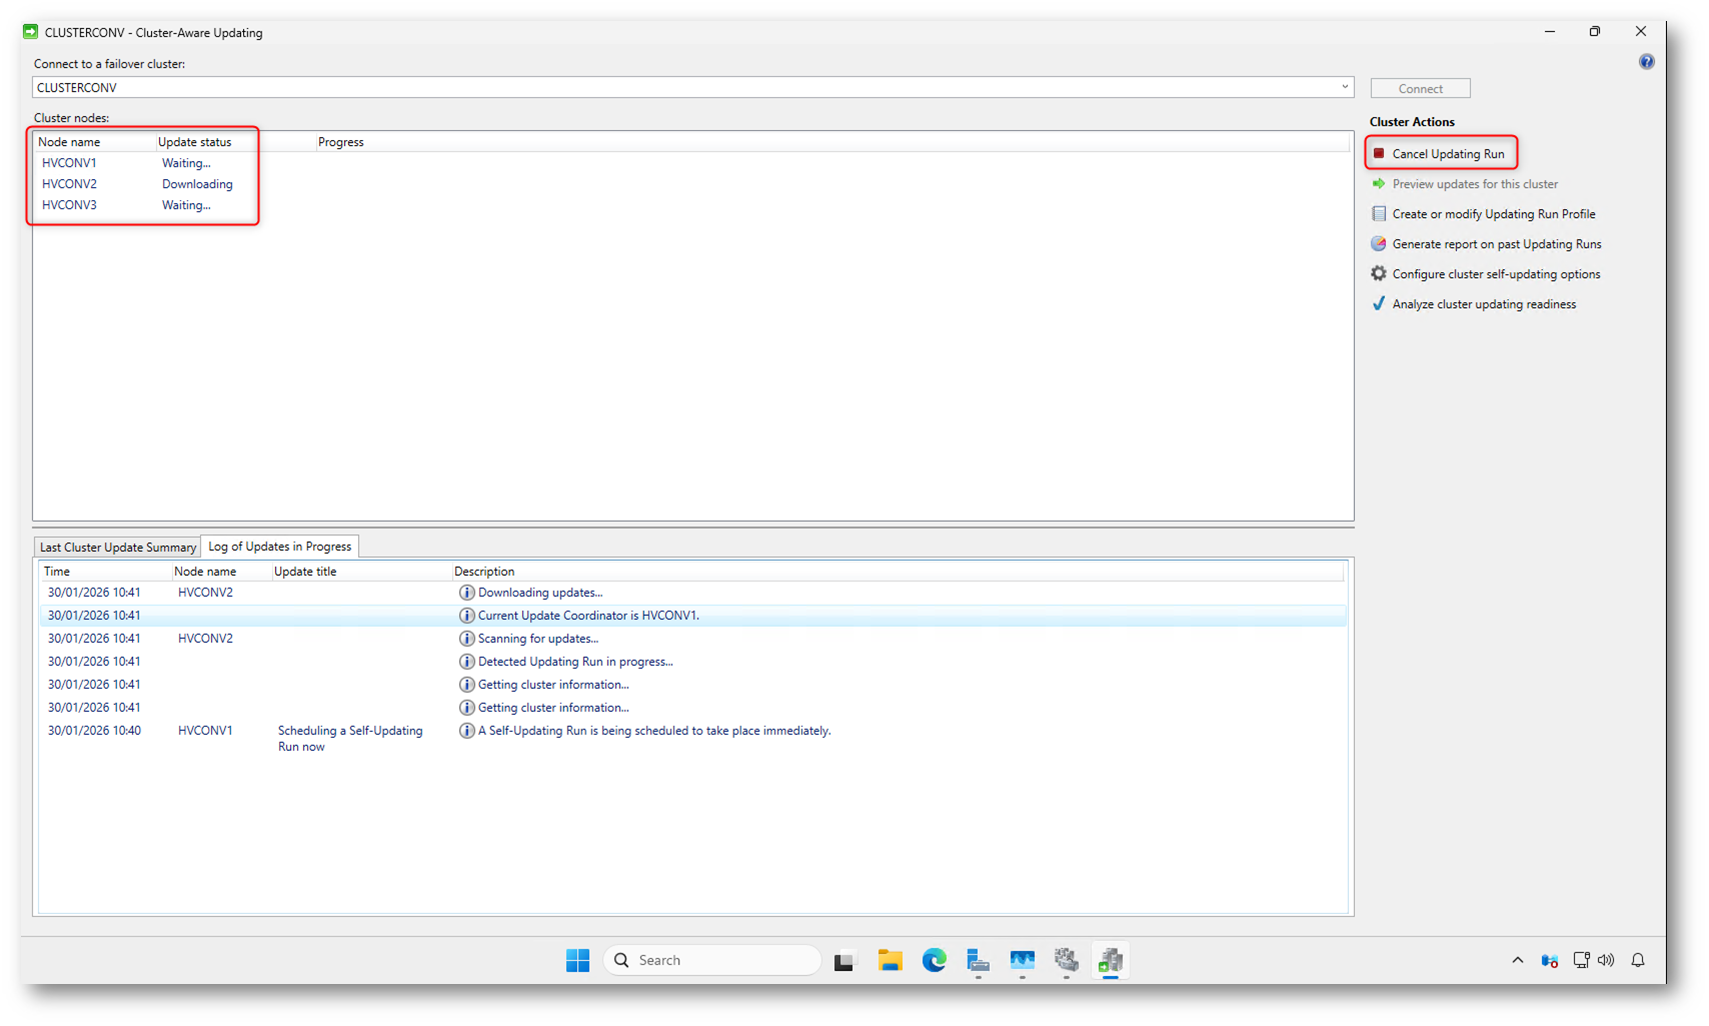1709x1026 pixels.
Task: Click Configure cluster self-updating options link
Action: (1496, 274)
